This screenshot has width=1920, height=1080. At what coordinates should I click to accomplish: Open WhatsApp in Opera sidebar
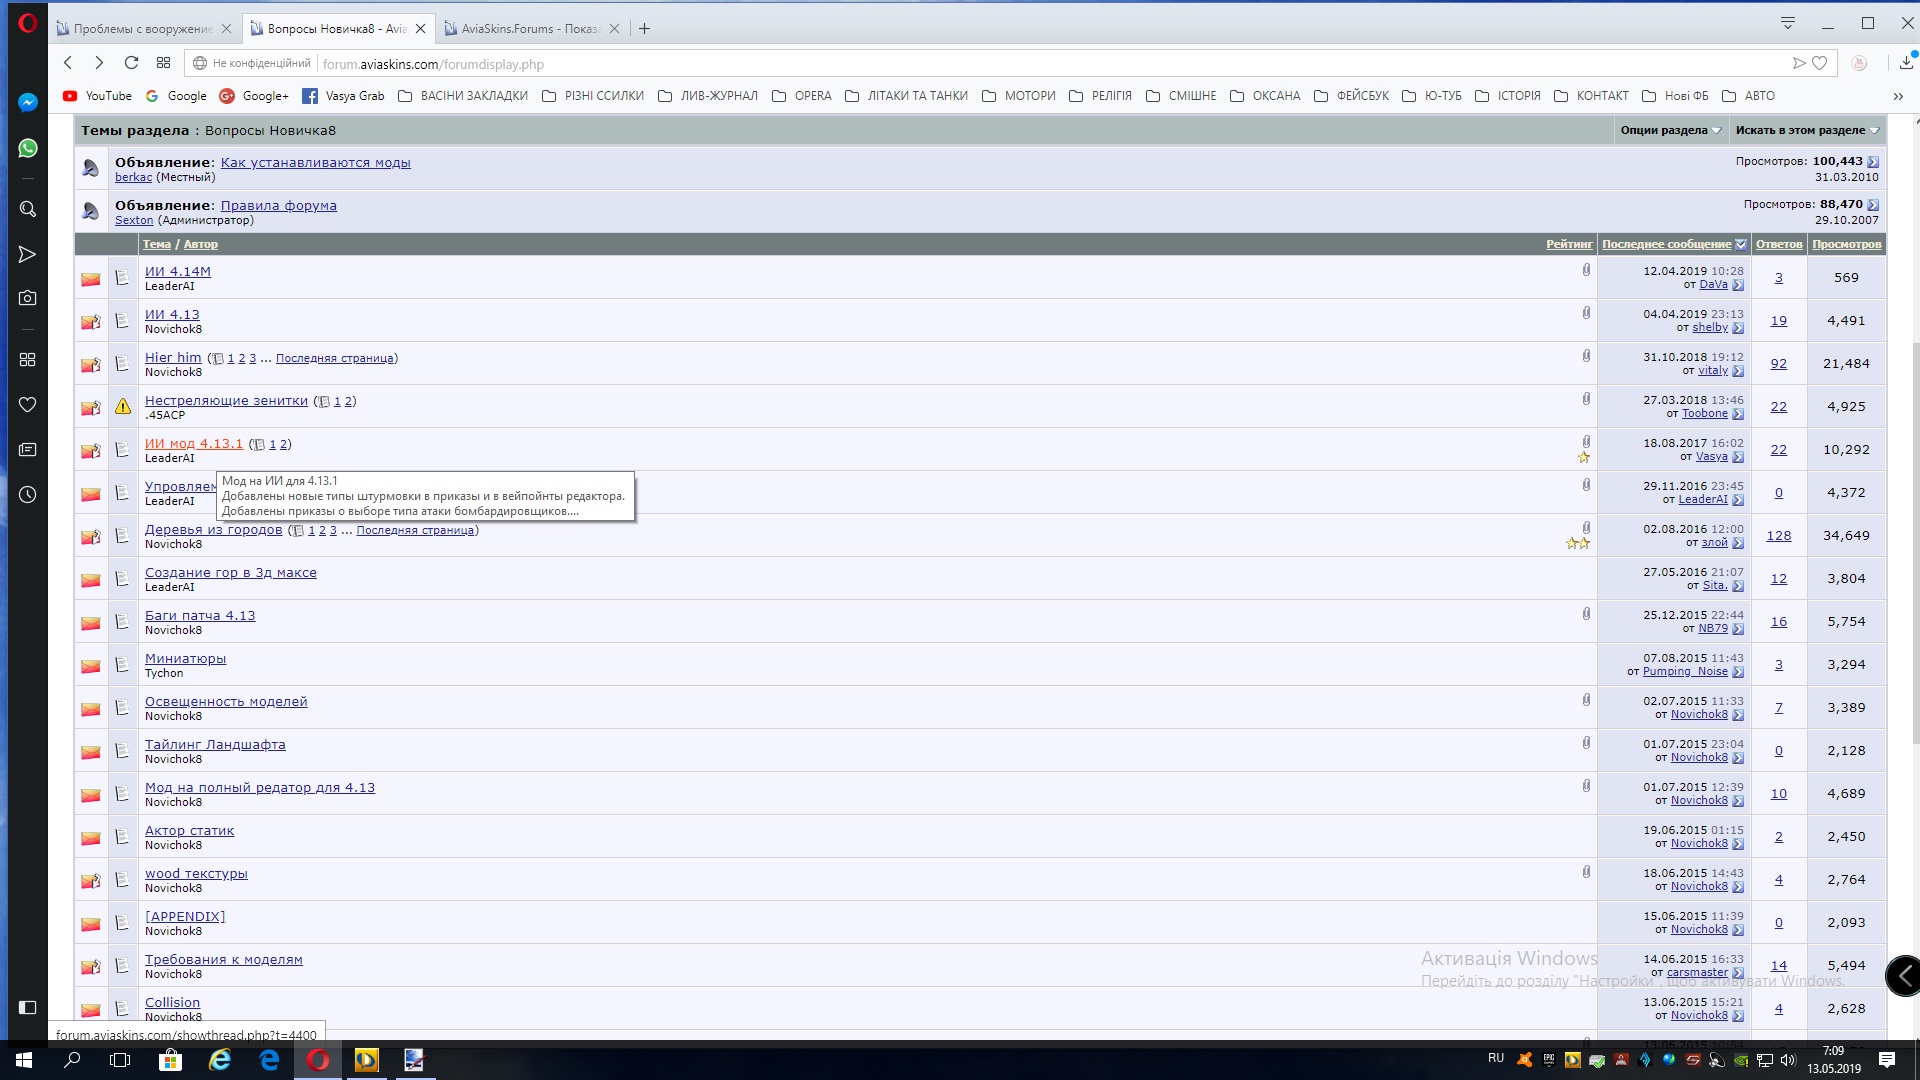pyautogui.click(x=28, y=148)
